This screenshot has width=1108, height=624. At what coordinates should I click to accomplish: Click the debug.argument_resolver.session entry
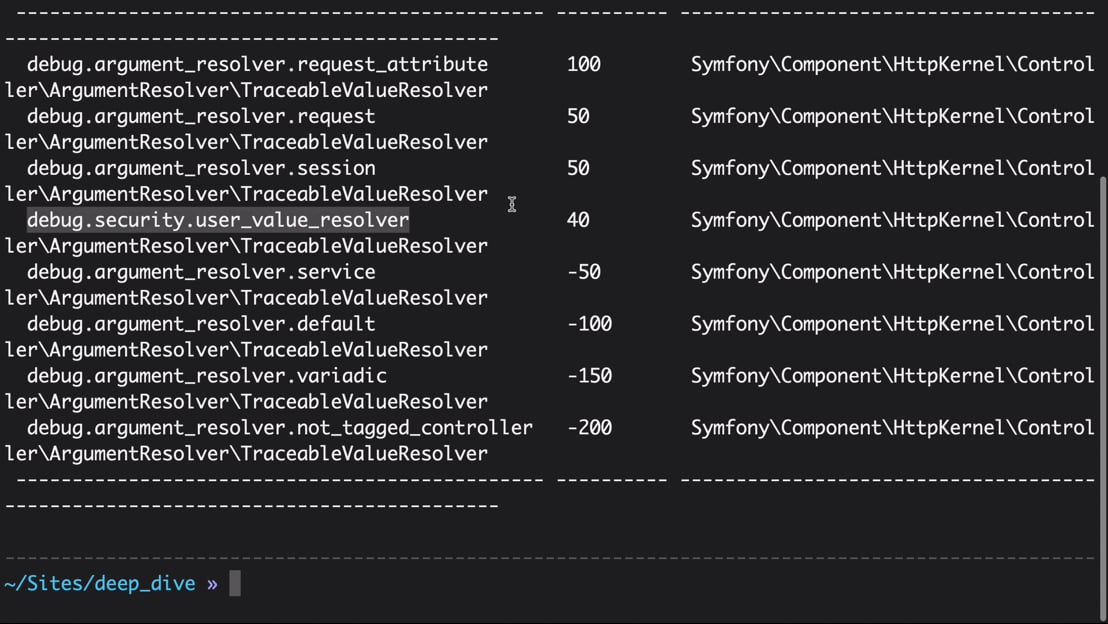click(201, 168)
